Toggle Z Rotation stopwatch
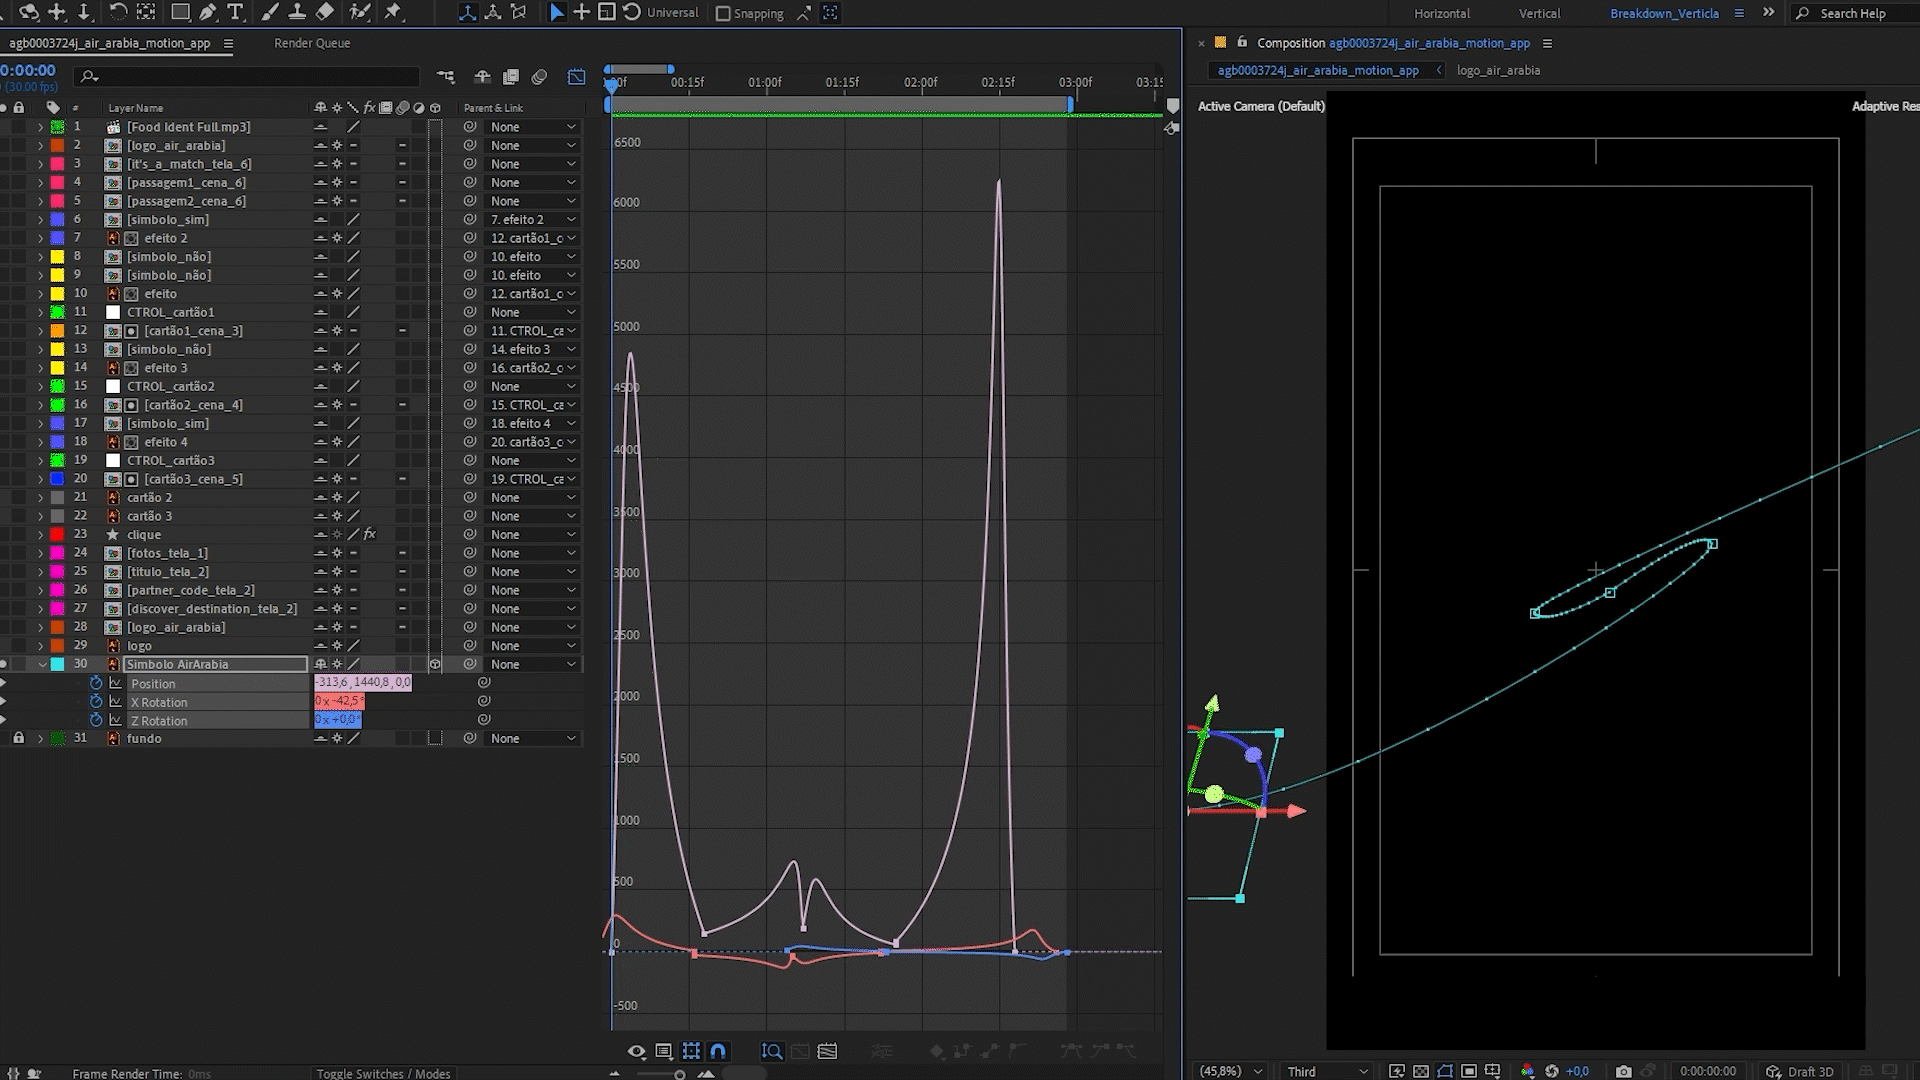 point(96,720)
